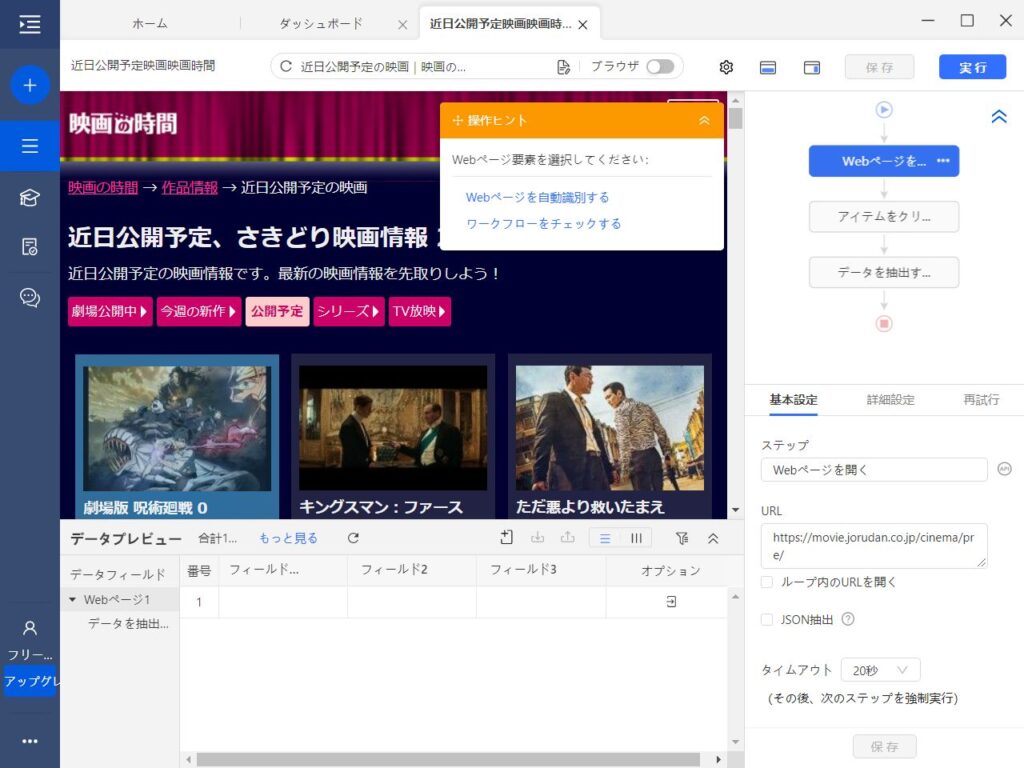Open the tutorials graduation cap icon
The width and height of the screenshot is (1024, 768).
[29, 197]
